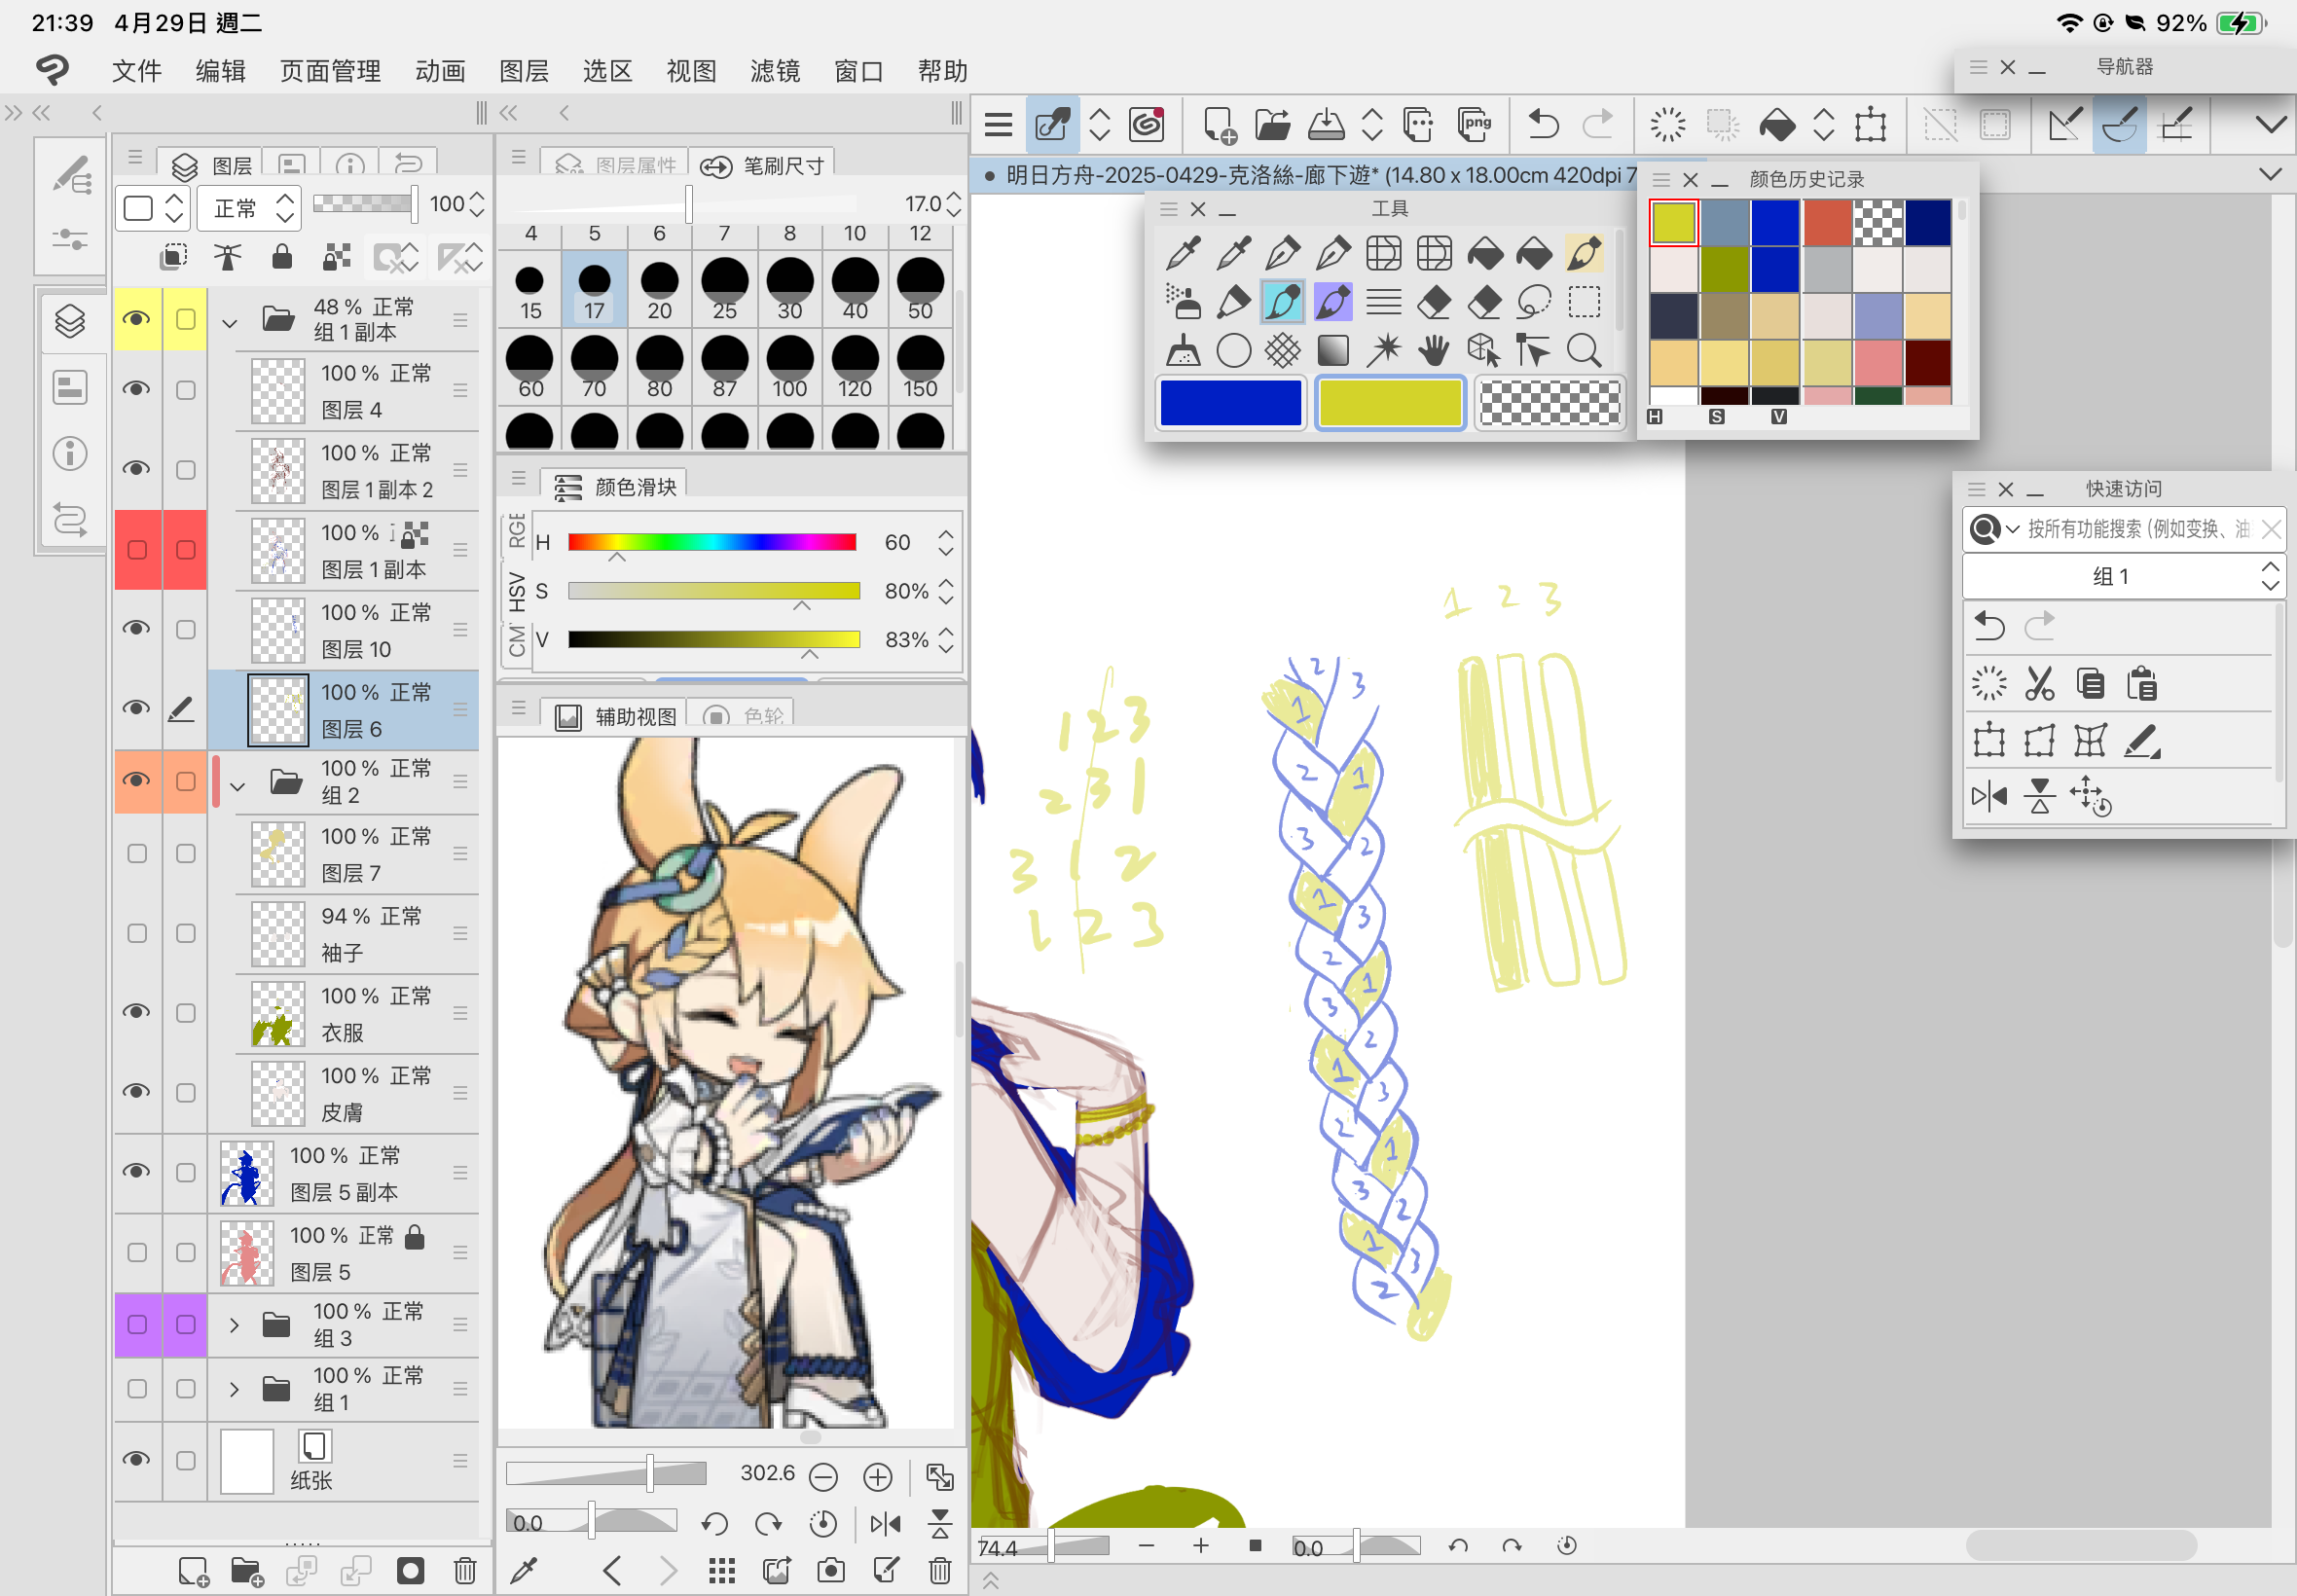Click the lock layer padlock icon
This screenshot has height=1596, width=2297.
pos(282,257)
